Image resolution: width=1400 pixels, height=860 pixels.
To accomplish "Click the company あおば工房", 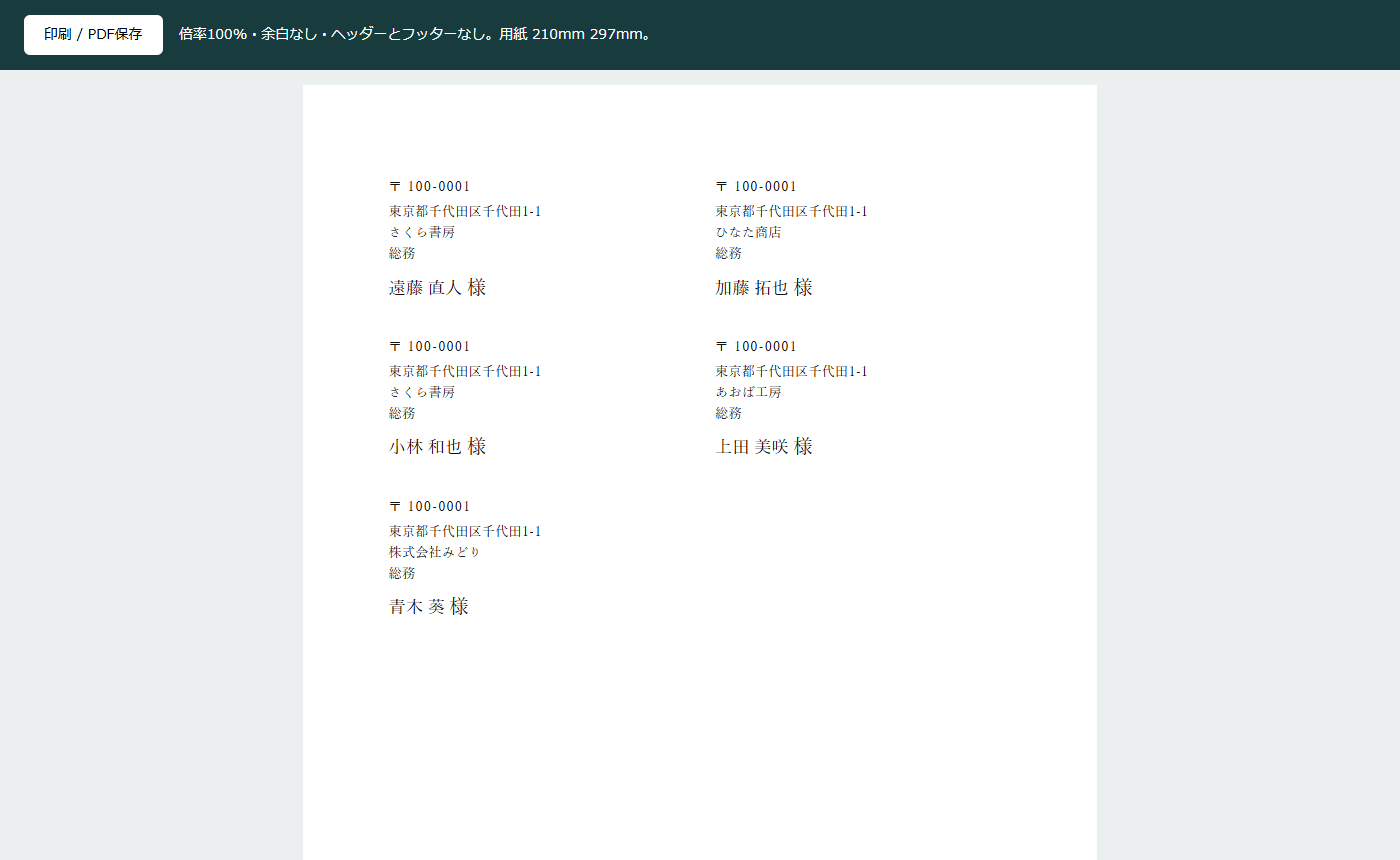I will [x=749, y=392].
